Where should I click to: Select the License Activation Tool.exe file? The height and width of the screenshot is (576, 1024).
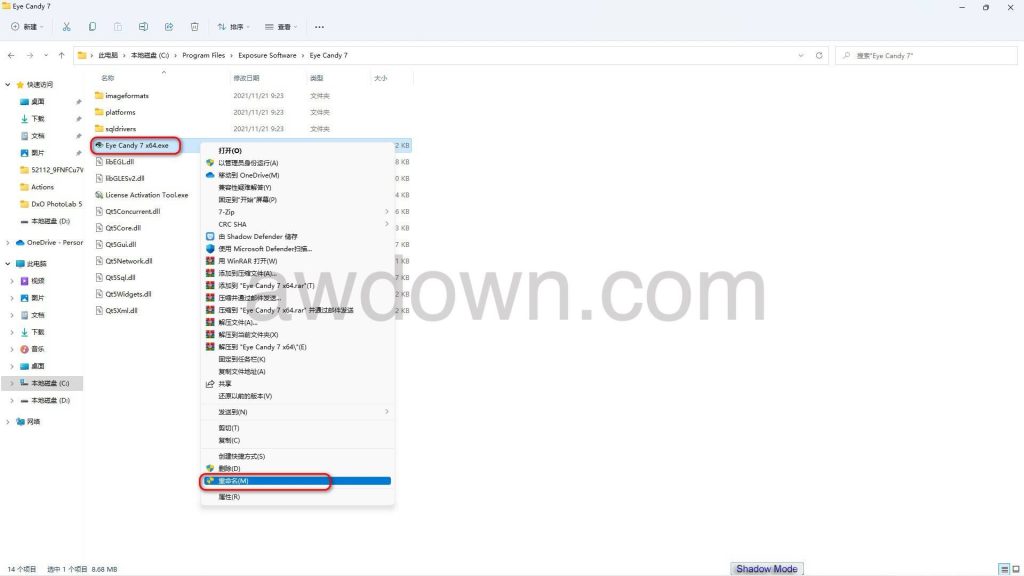coord(146,195)
